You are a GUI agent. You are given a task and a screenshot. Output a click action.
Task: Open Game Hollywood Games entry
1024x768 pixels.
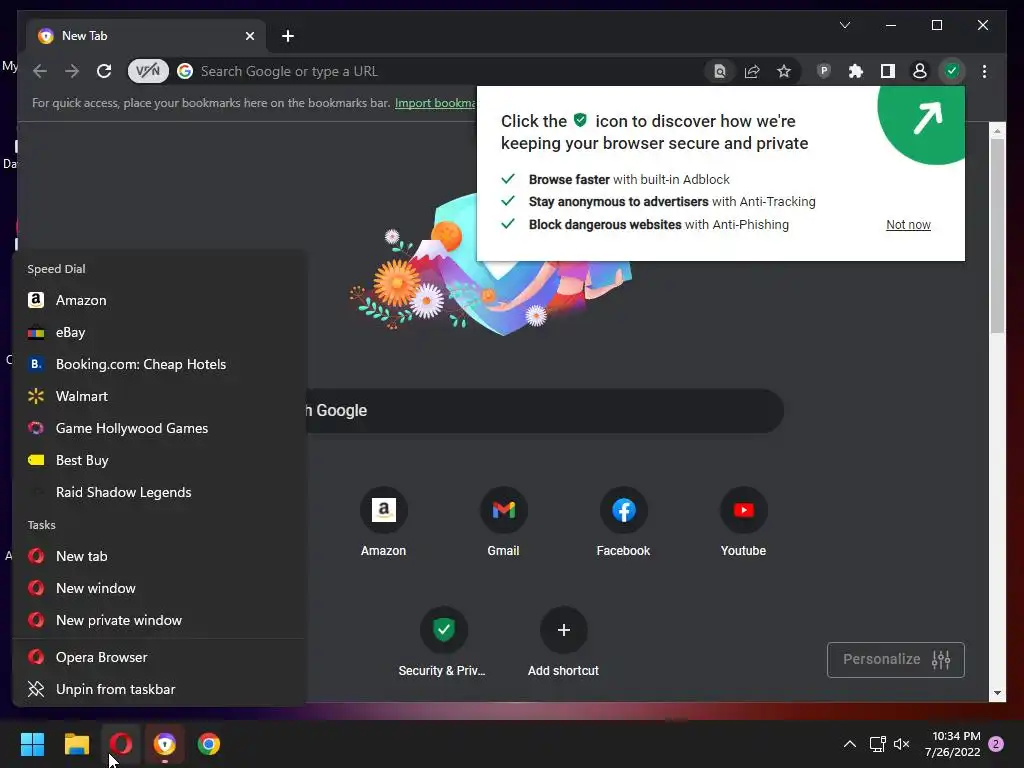[x=159, y=428]
